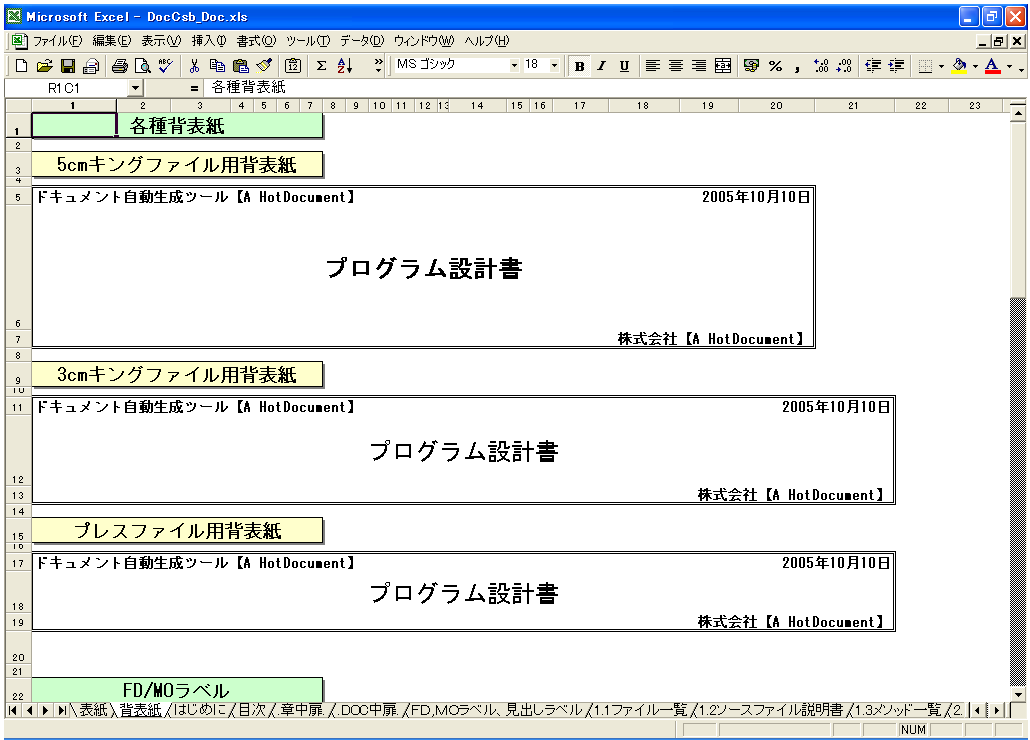Open the データ(D) menu

coord(362,41)
